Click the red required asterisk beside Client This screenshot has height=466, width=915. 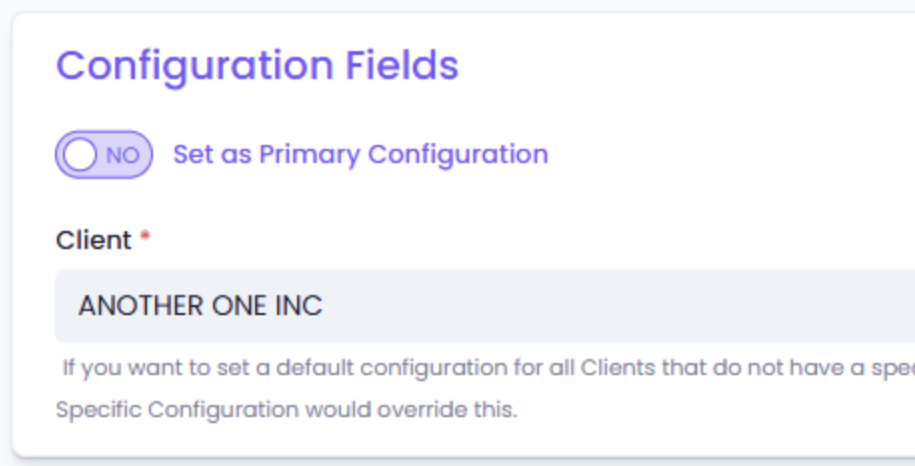145,238
